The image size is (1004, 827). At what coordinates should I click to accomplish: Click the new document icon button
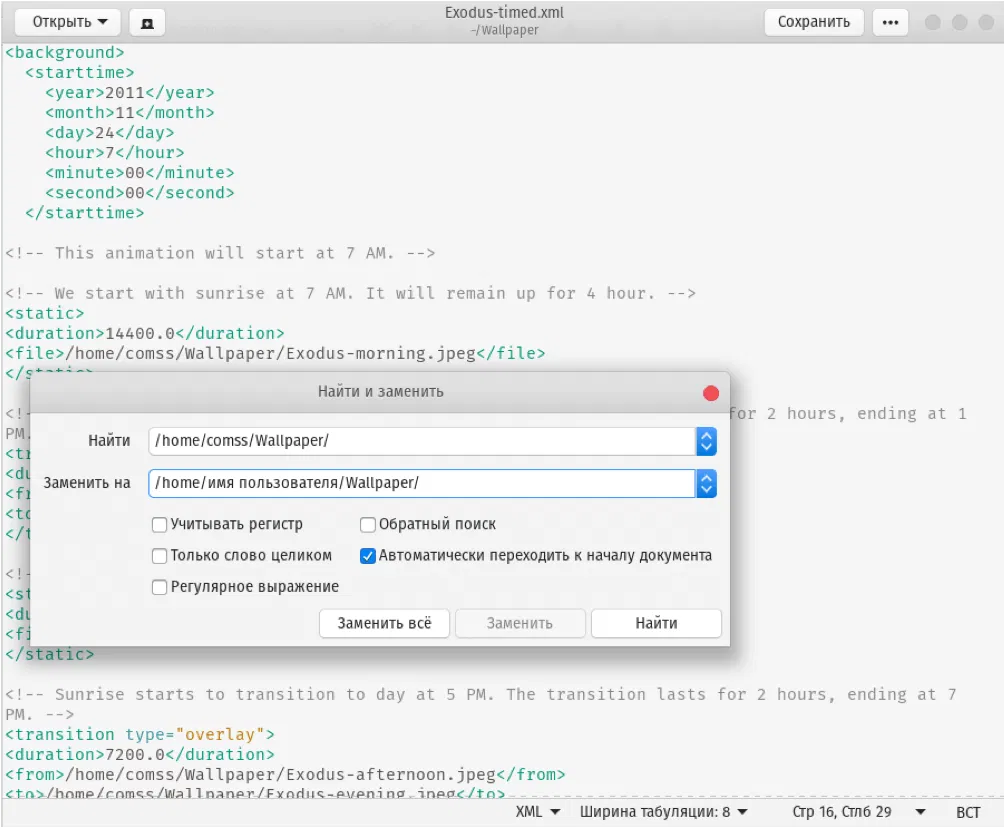point(147,23)
